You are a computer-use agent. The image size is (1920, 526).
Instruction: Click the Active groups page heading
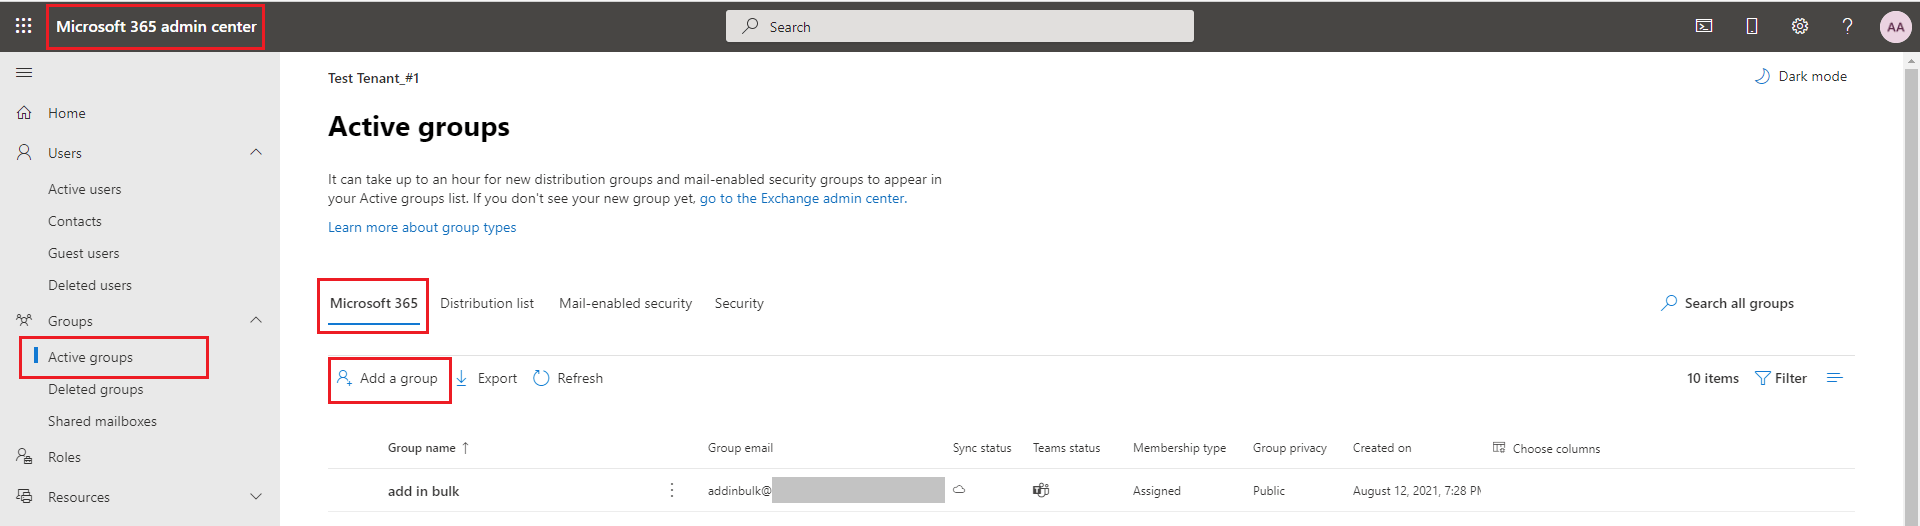pos(419,127)
